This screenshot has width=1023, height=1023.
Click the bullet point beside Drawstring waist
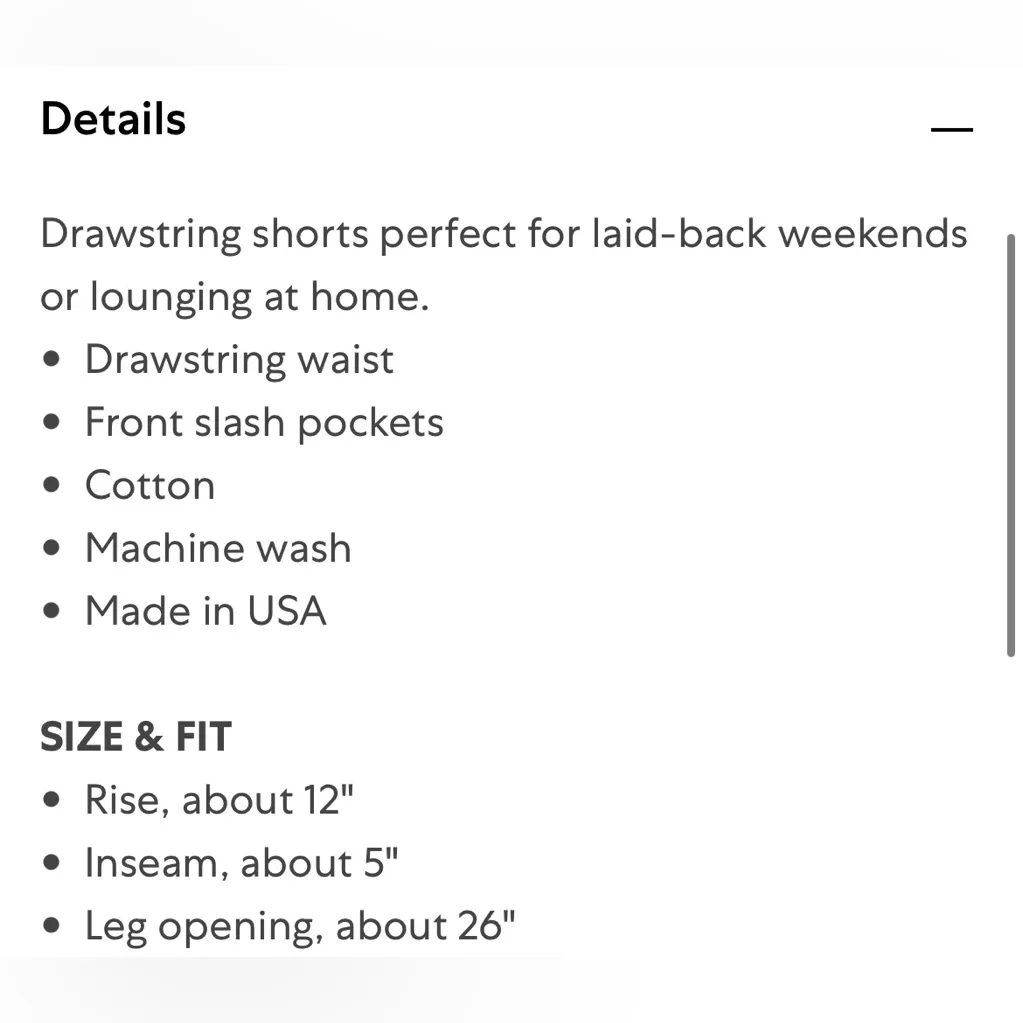(51, 359)
